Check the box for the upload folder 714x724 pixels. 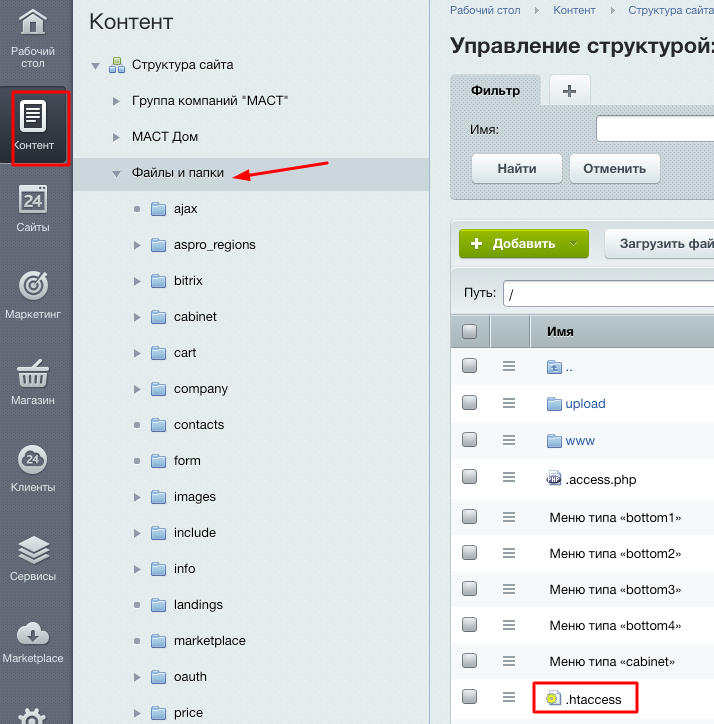pyautogui.click(x=470, y=402)
